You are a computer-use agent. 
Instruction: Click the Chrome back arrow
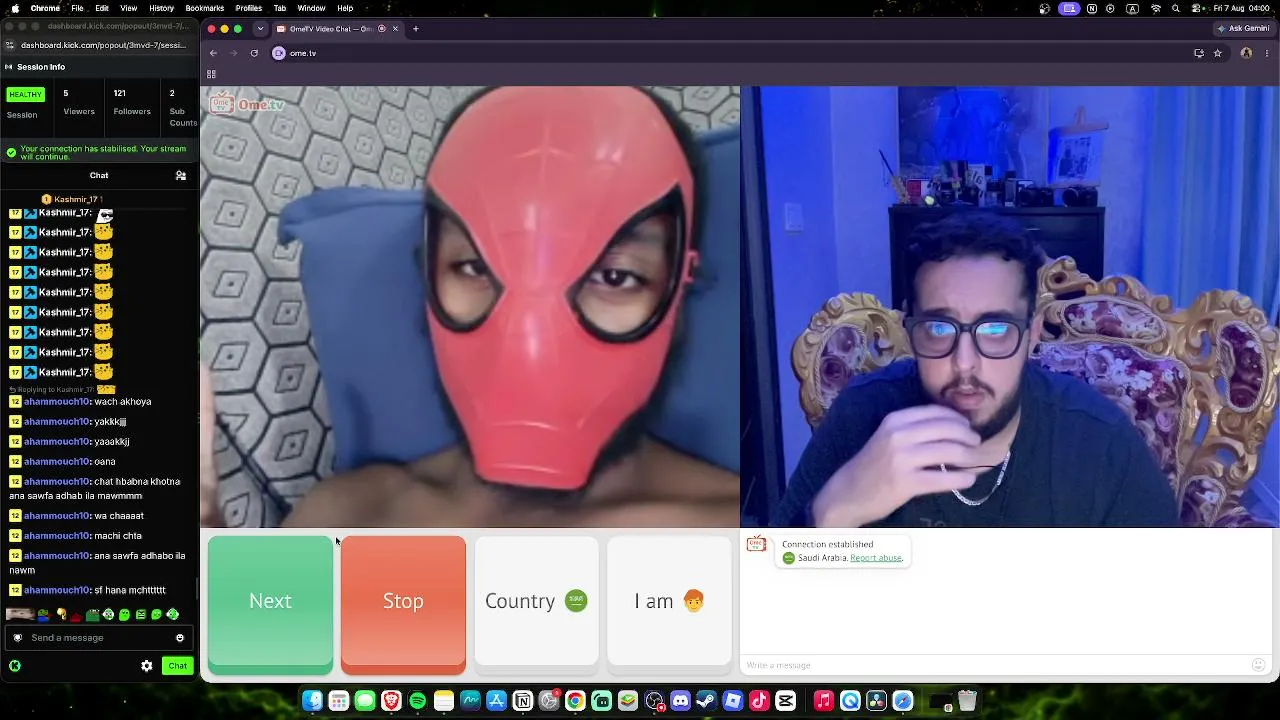click(213, 53)
